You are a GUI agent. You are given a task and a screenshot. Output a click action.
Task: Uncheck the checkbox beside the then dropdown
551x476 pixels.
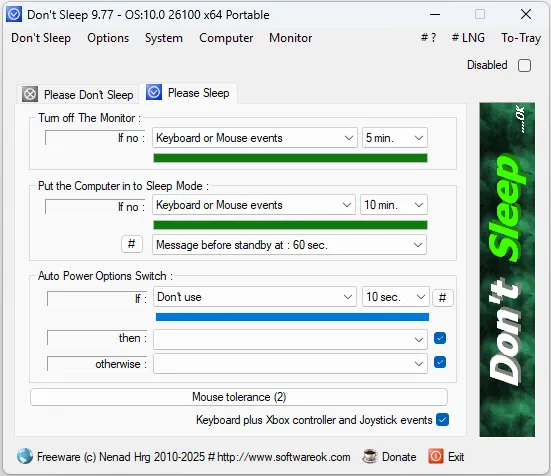pos(440,338)
